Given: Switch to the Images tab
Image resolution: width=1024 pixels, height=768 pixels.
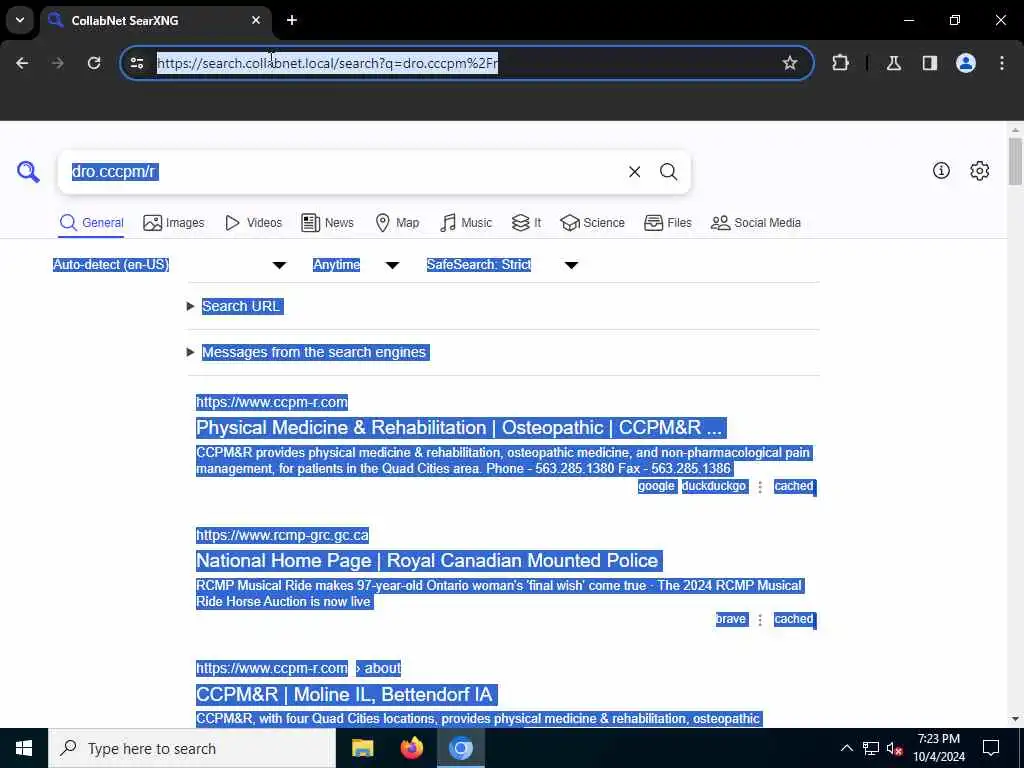Looking at the screenshot, I should (174, 223).
